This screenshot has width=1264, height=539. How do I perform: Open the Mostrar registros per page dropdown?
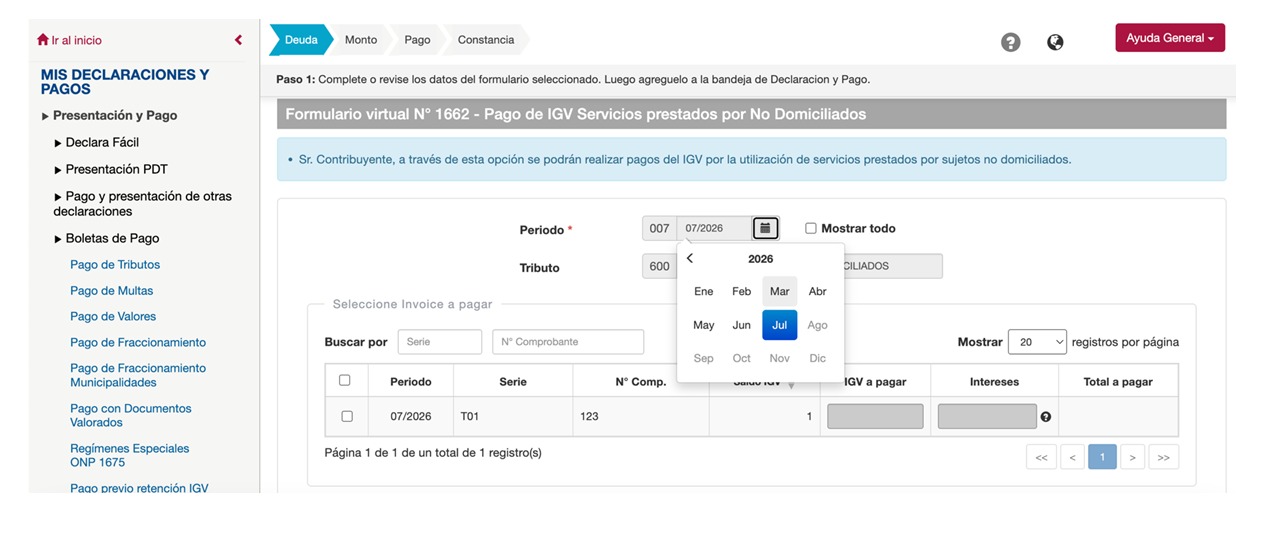1037,342
